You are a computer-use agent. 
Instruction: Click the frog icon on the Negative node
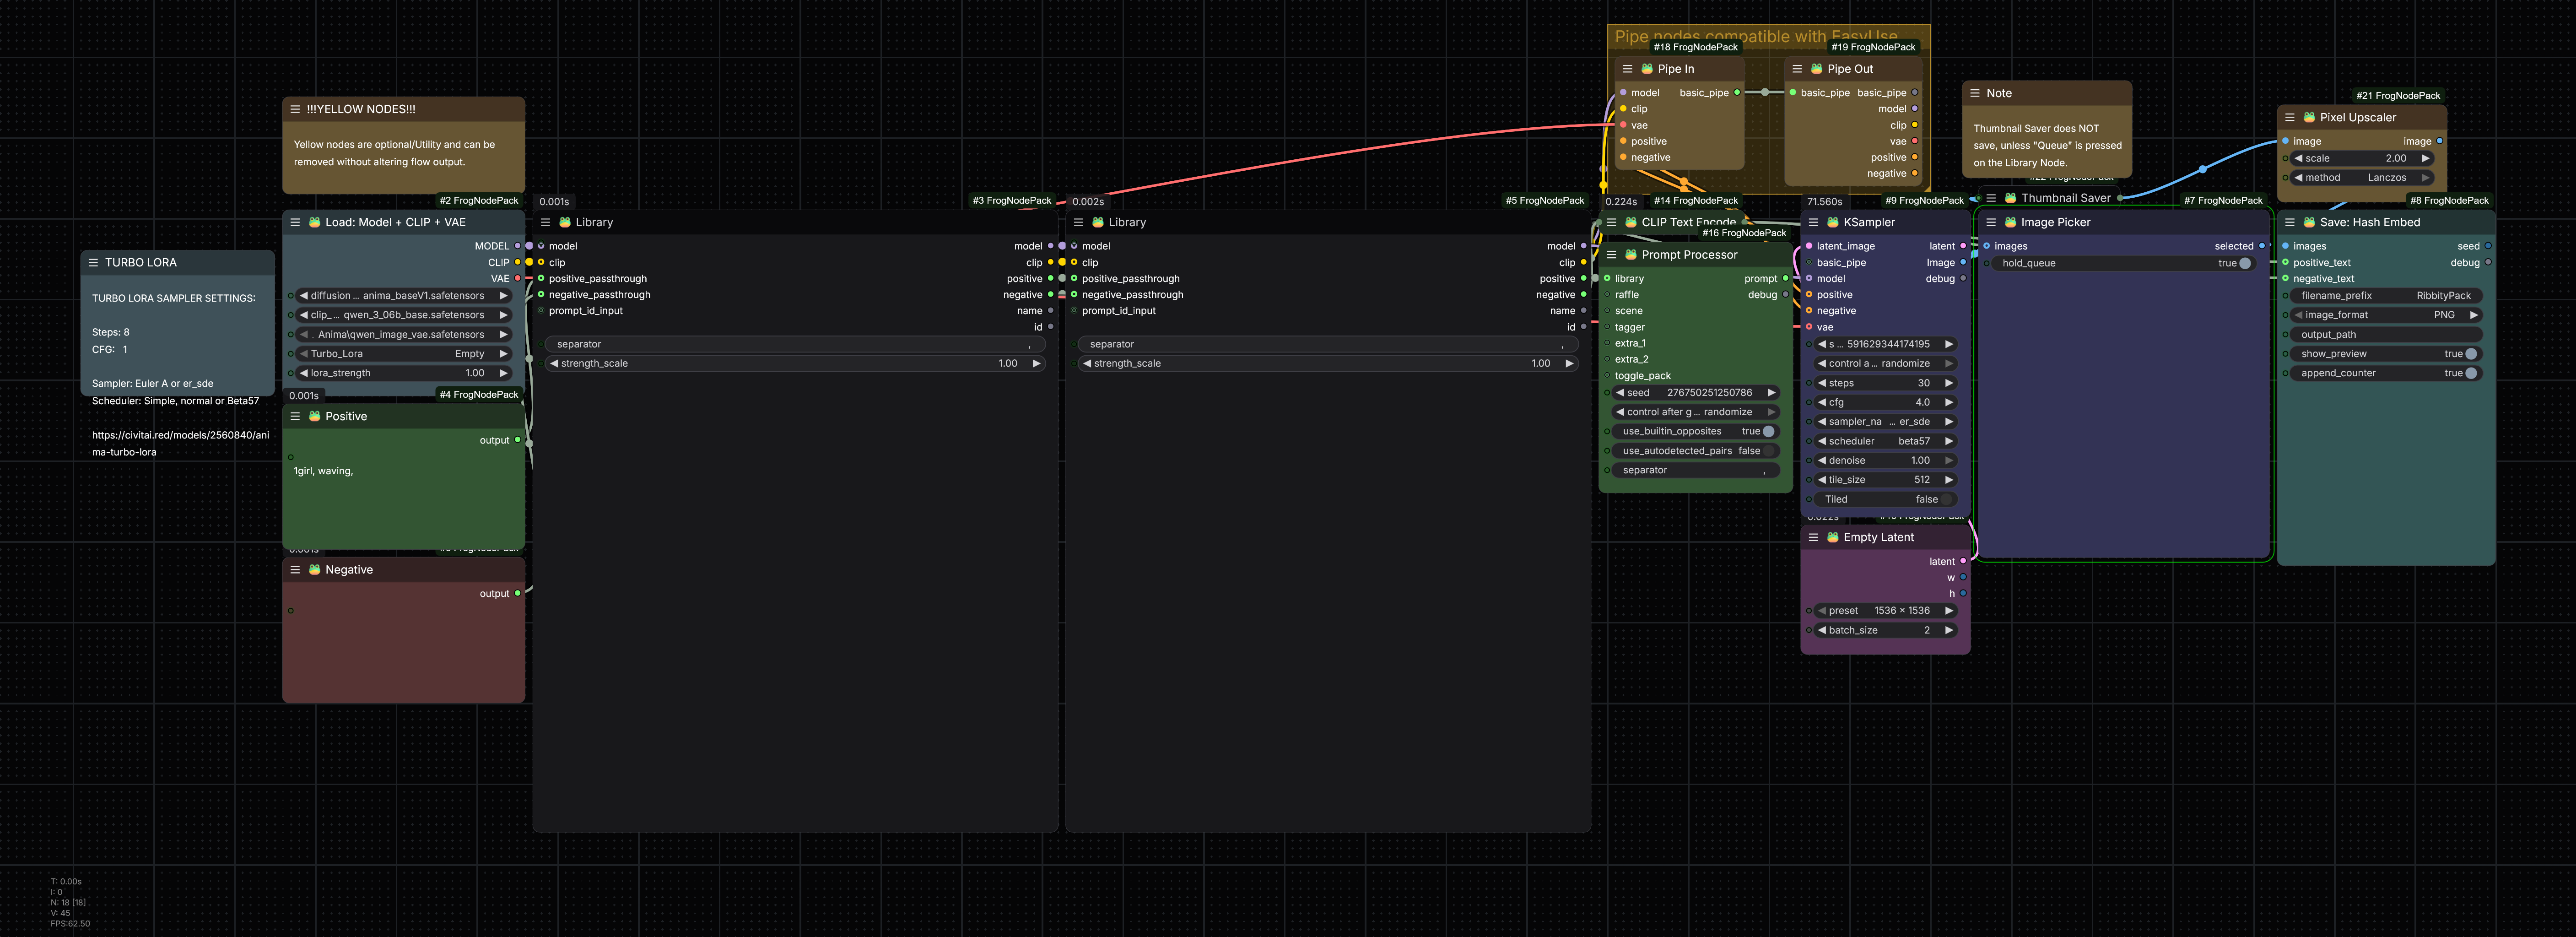pos(314,569)
